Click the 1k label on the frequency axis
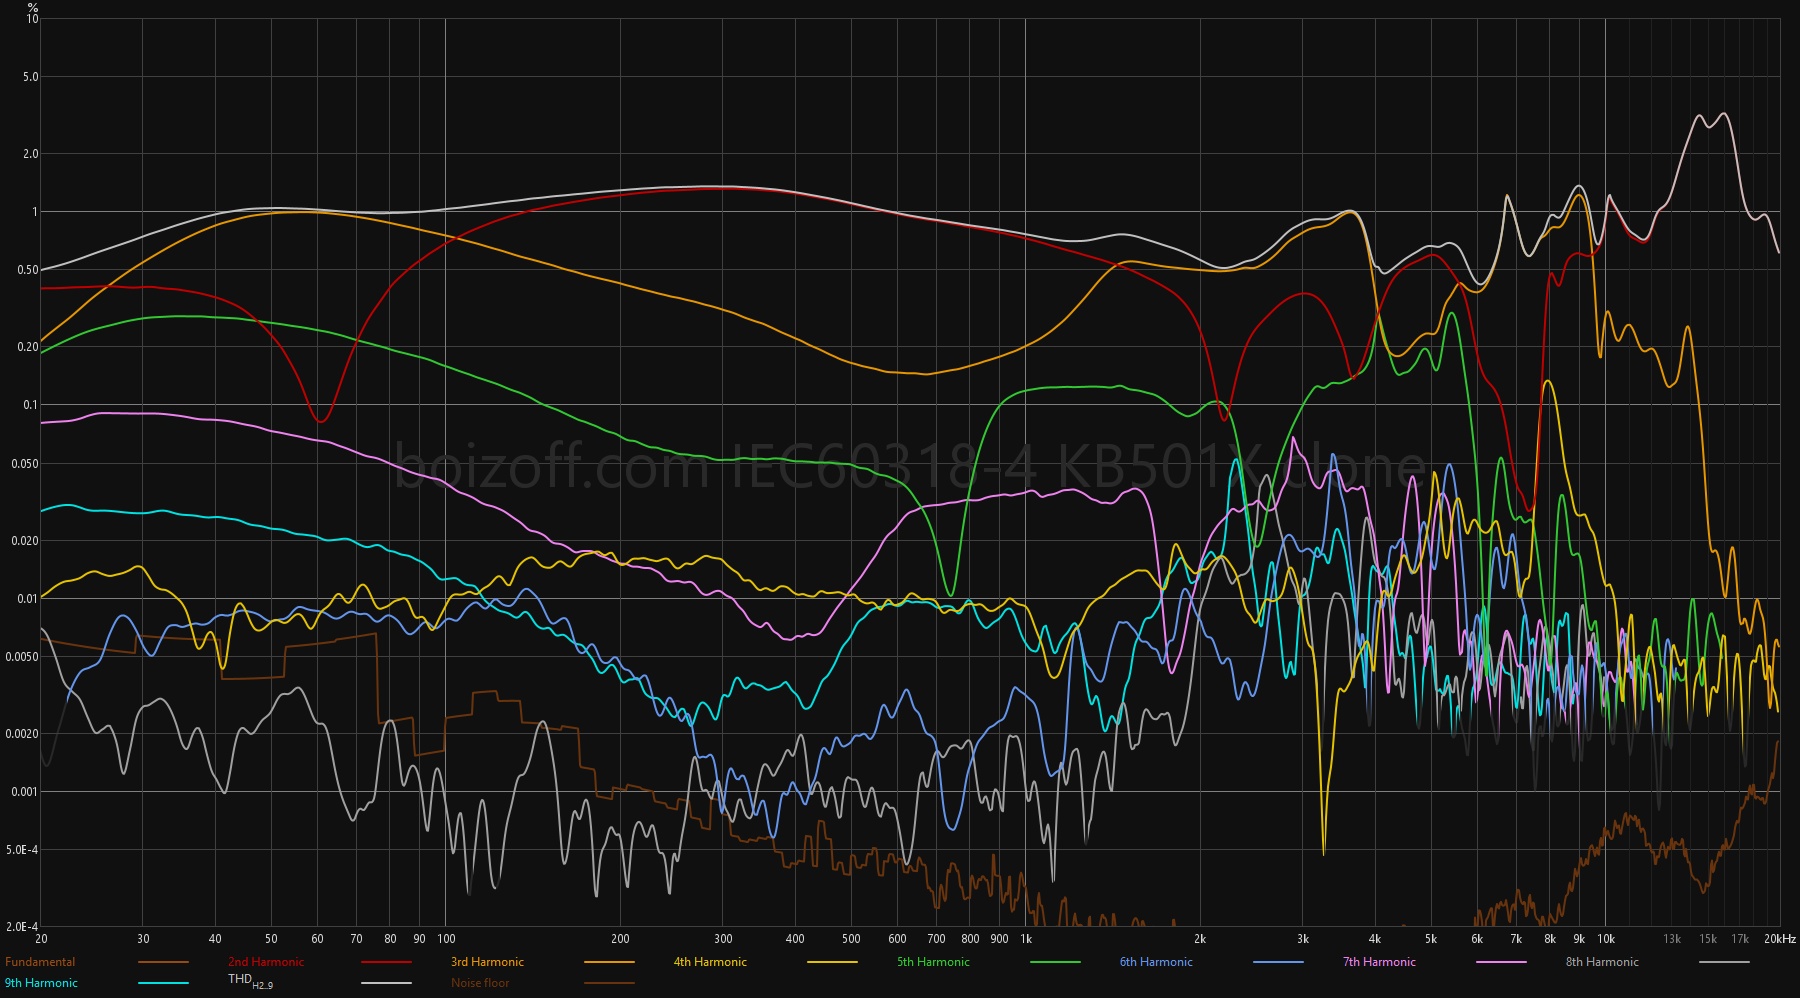Viewport: 1800px width, 998px height. (1026, 939)
